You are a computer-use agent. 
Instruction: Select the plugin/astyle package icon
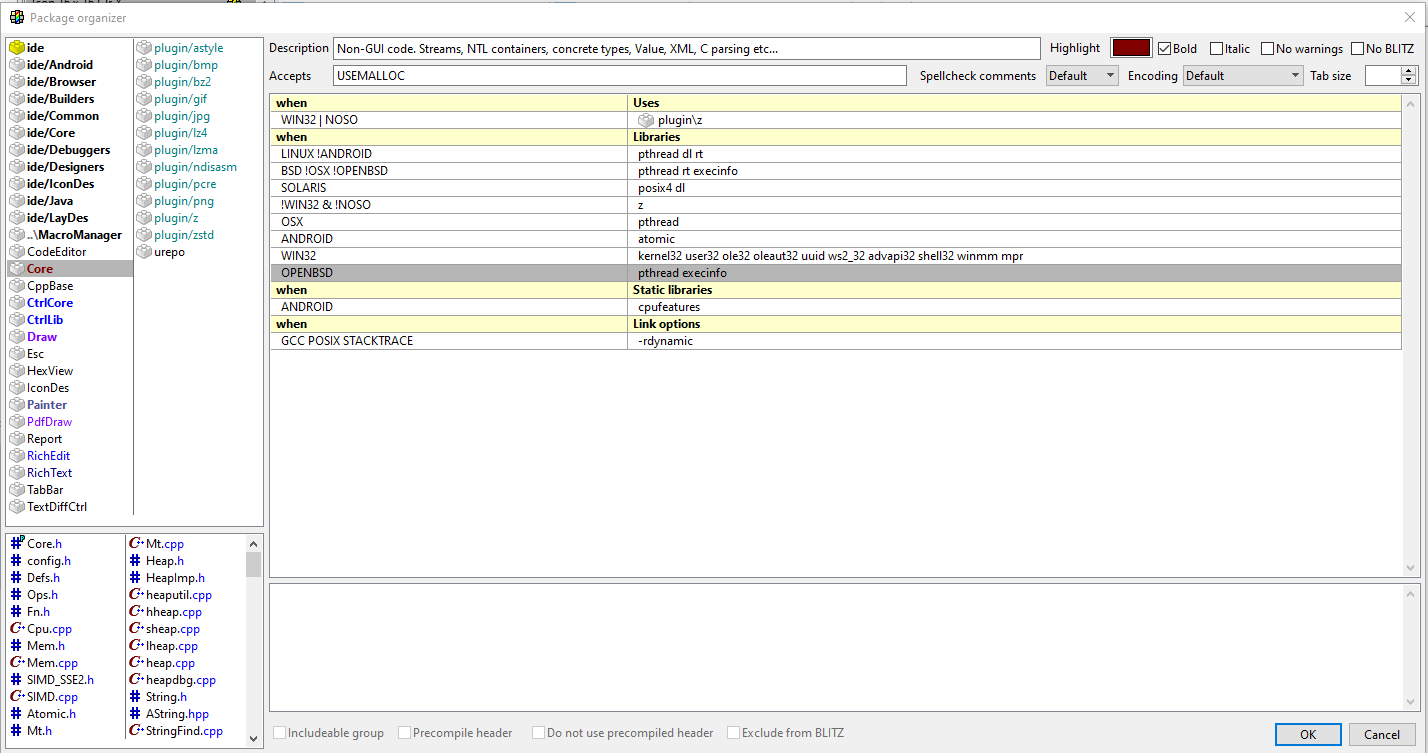click(x=144, y=48)
